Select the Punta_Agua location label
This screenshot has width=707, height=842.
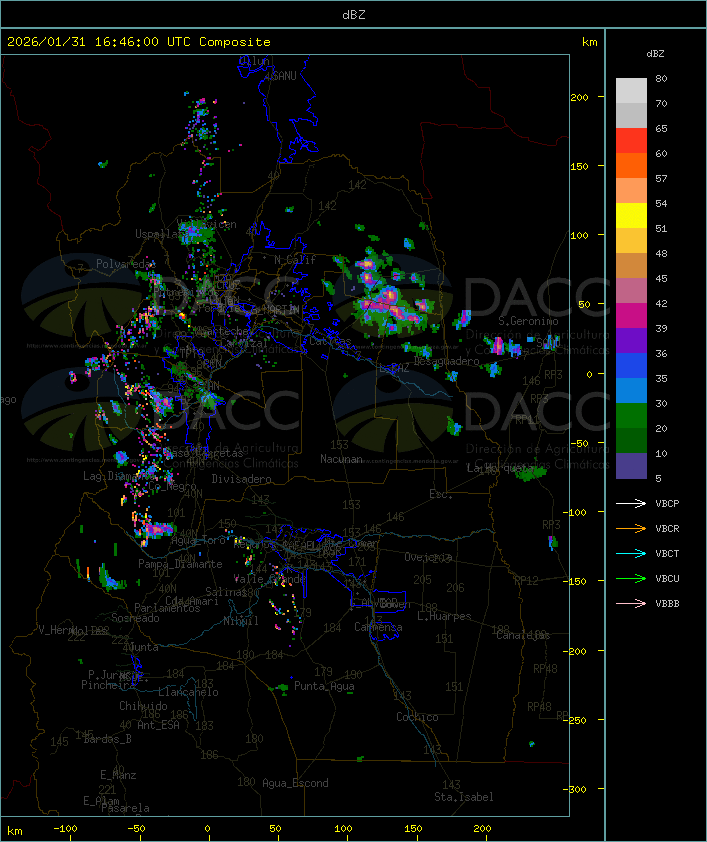point(324,686)
